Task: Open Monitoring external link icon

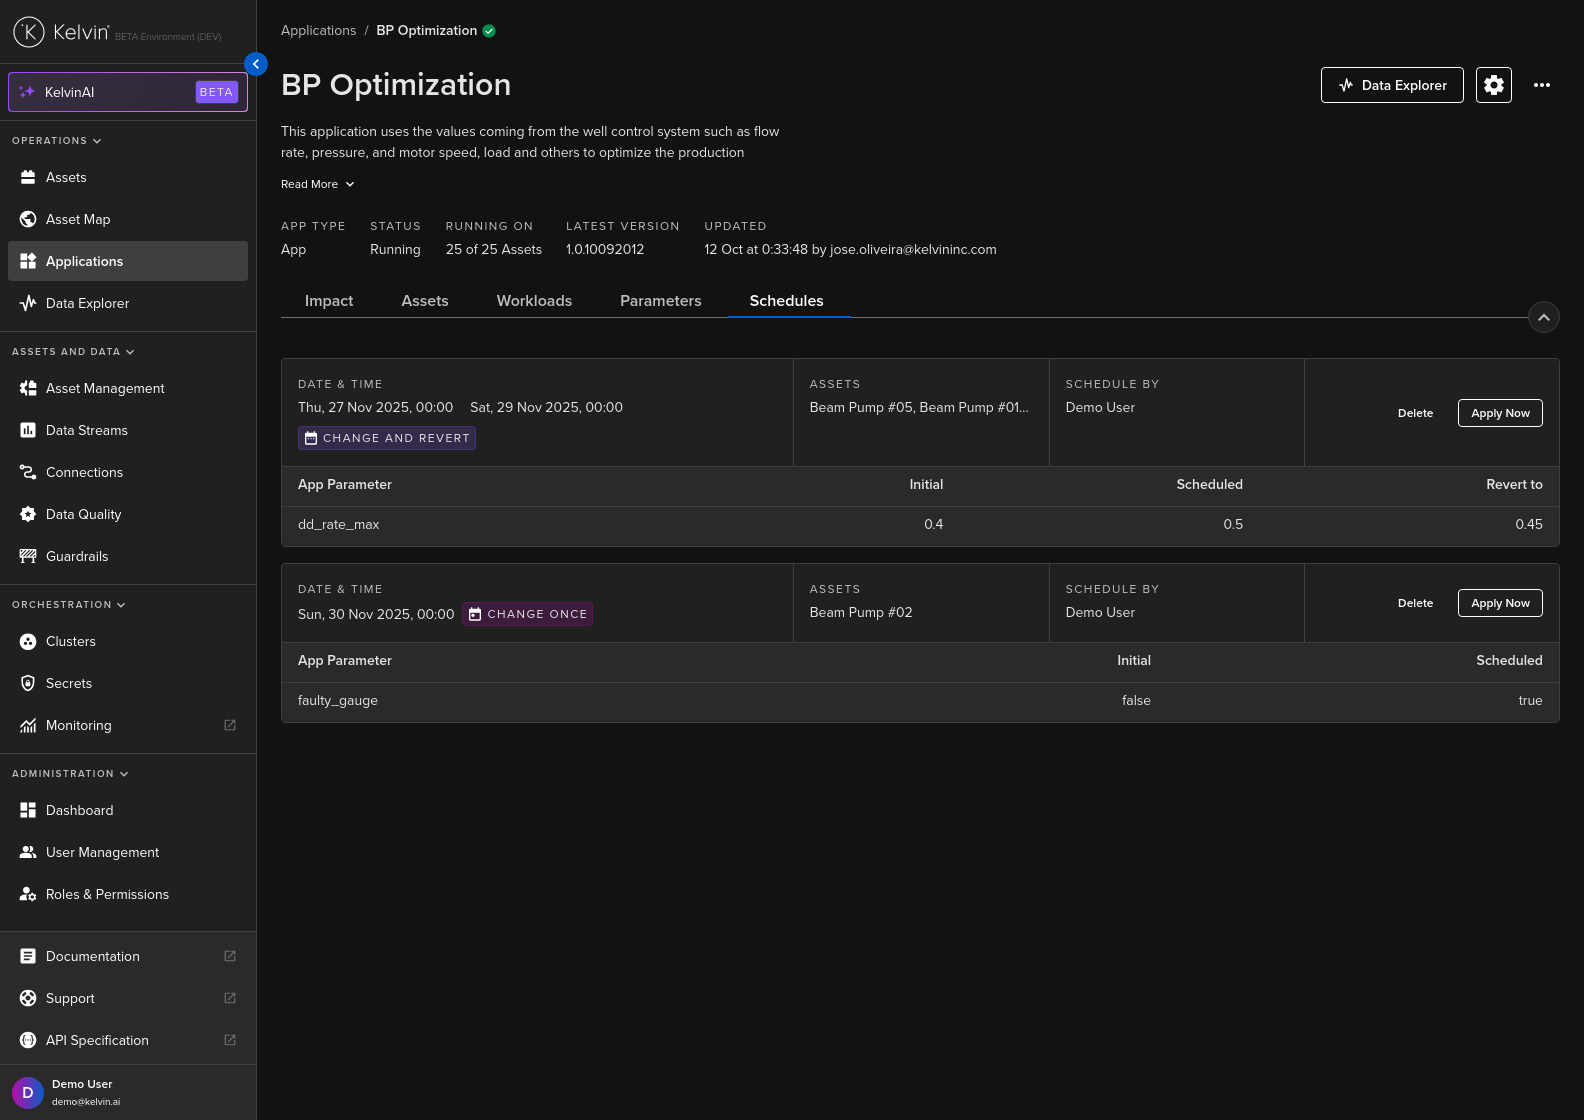Action: point(230,725)
